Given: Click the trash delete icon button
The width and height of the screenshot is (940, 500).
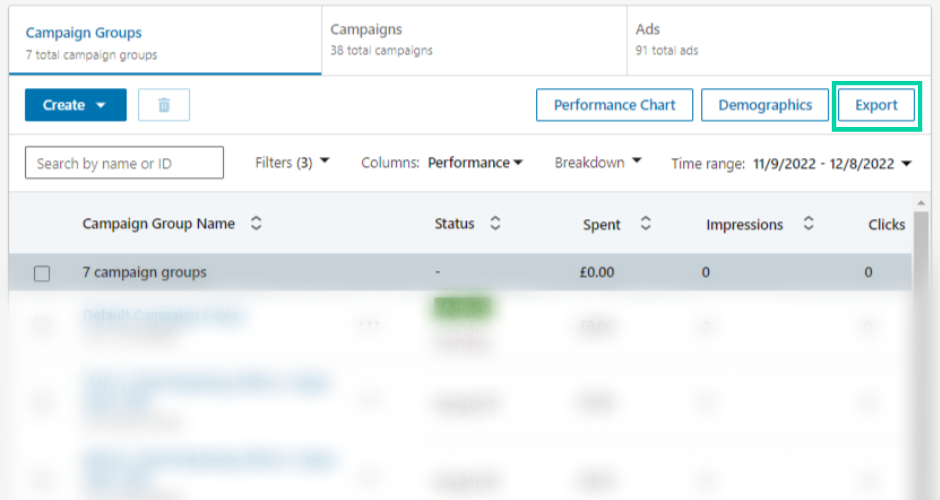Looking at the screenshot, I should pyautogui.click(x=164, y=105).
